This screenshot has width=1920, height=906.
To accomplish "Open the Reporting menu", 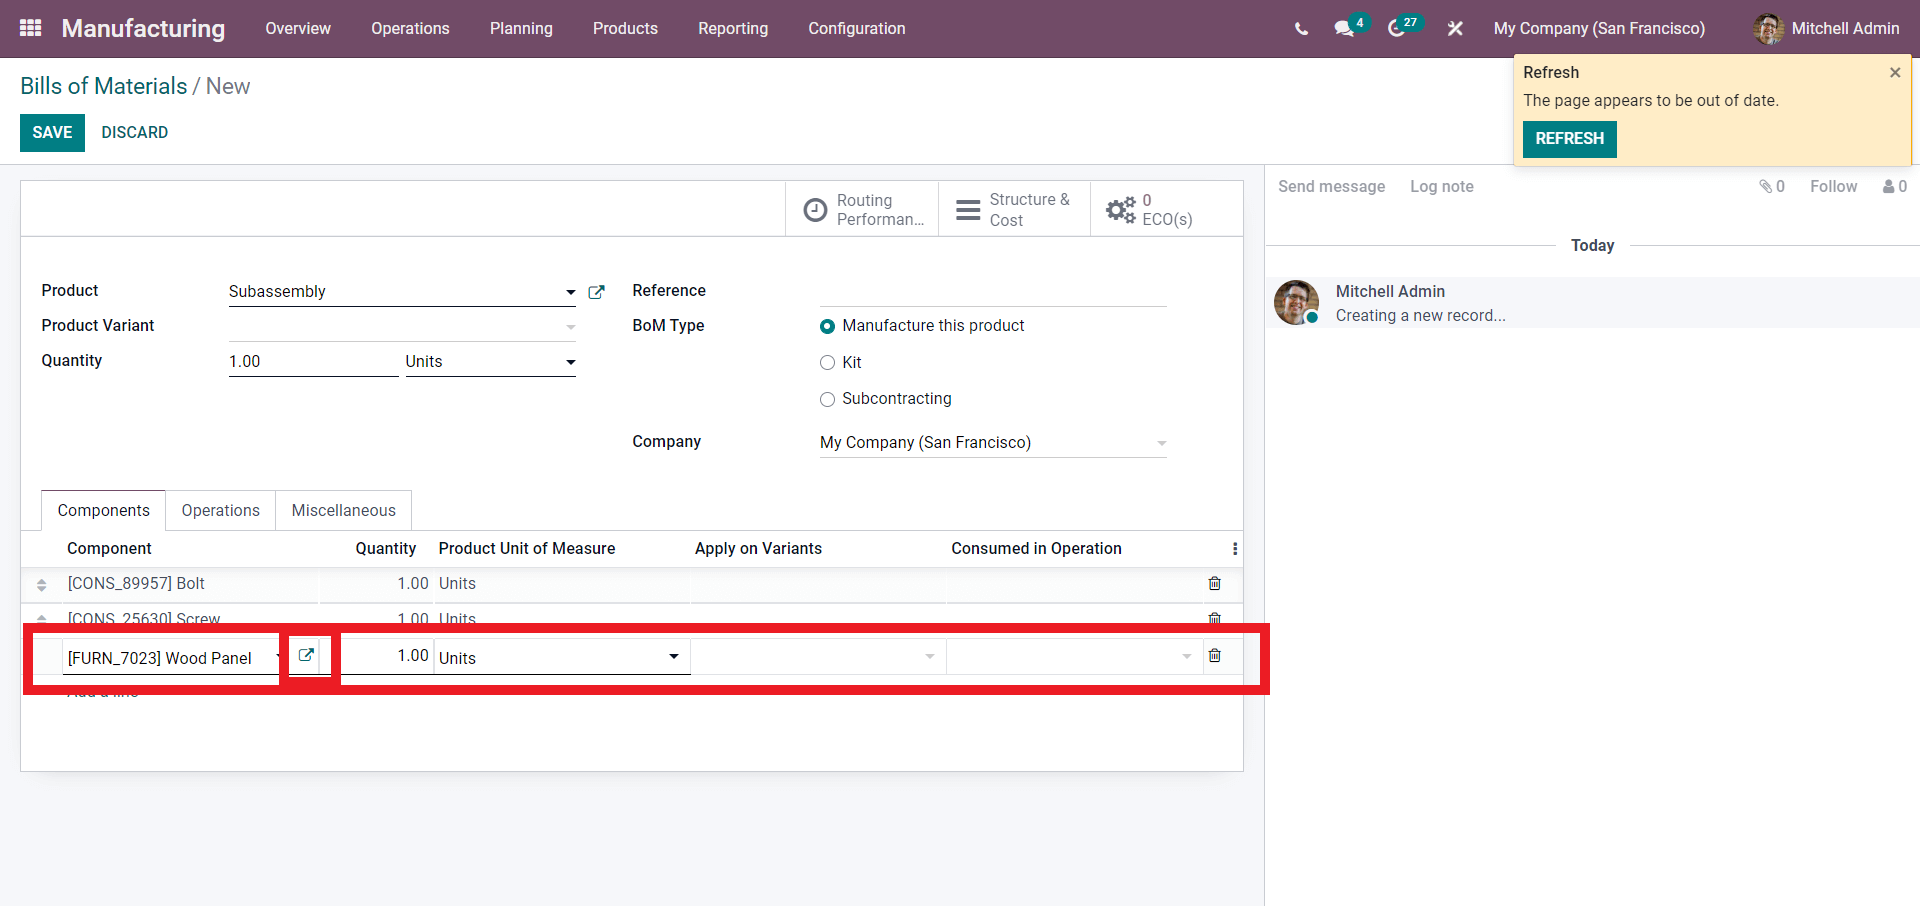I will (733, 29).
